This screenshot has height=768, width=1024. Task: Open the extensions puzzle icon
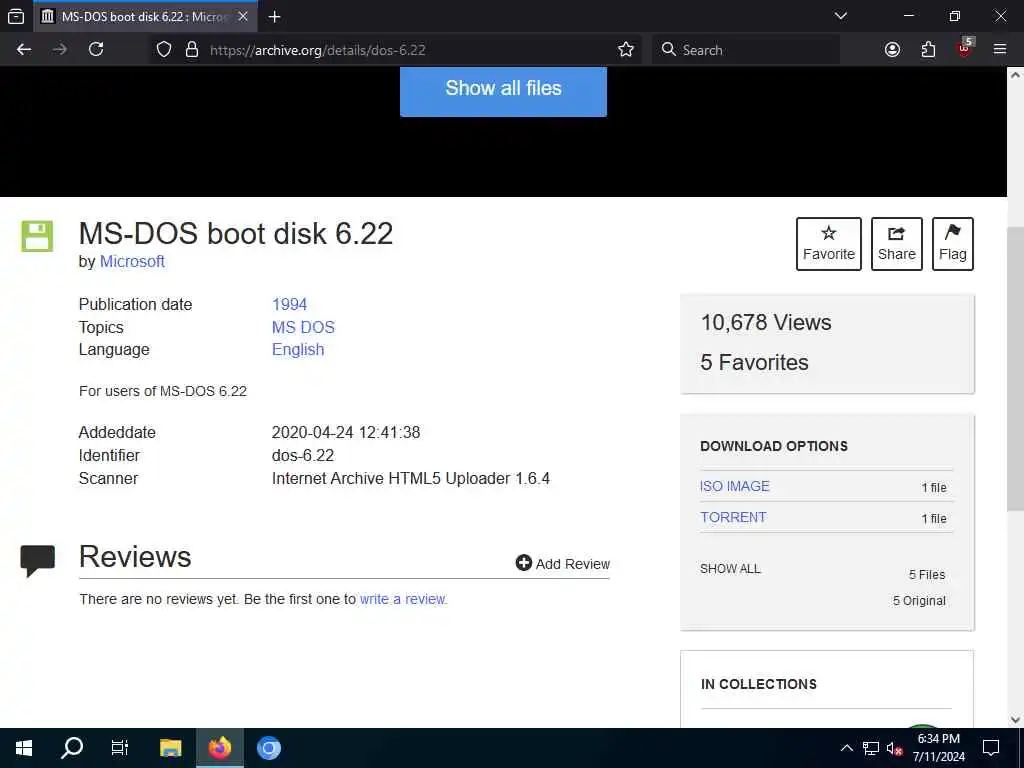(x=928, y=50)
